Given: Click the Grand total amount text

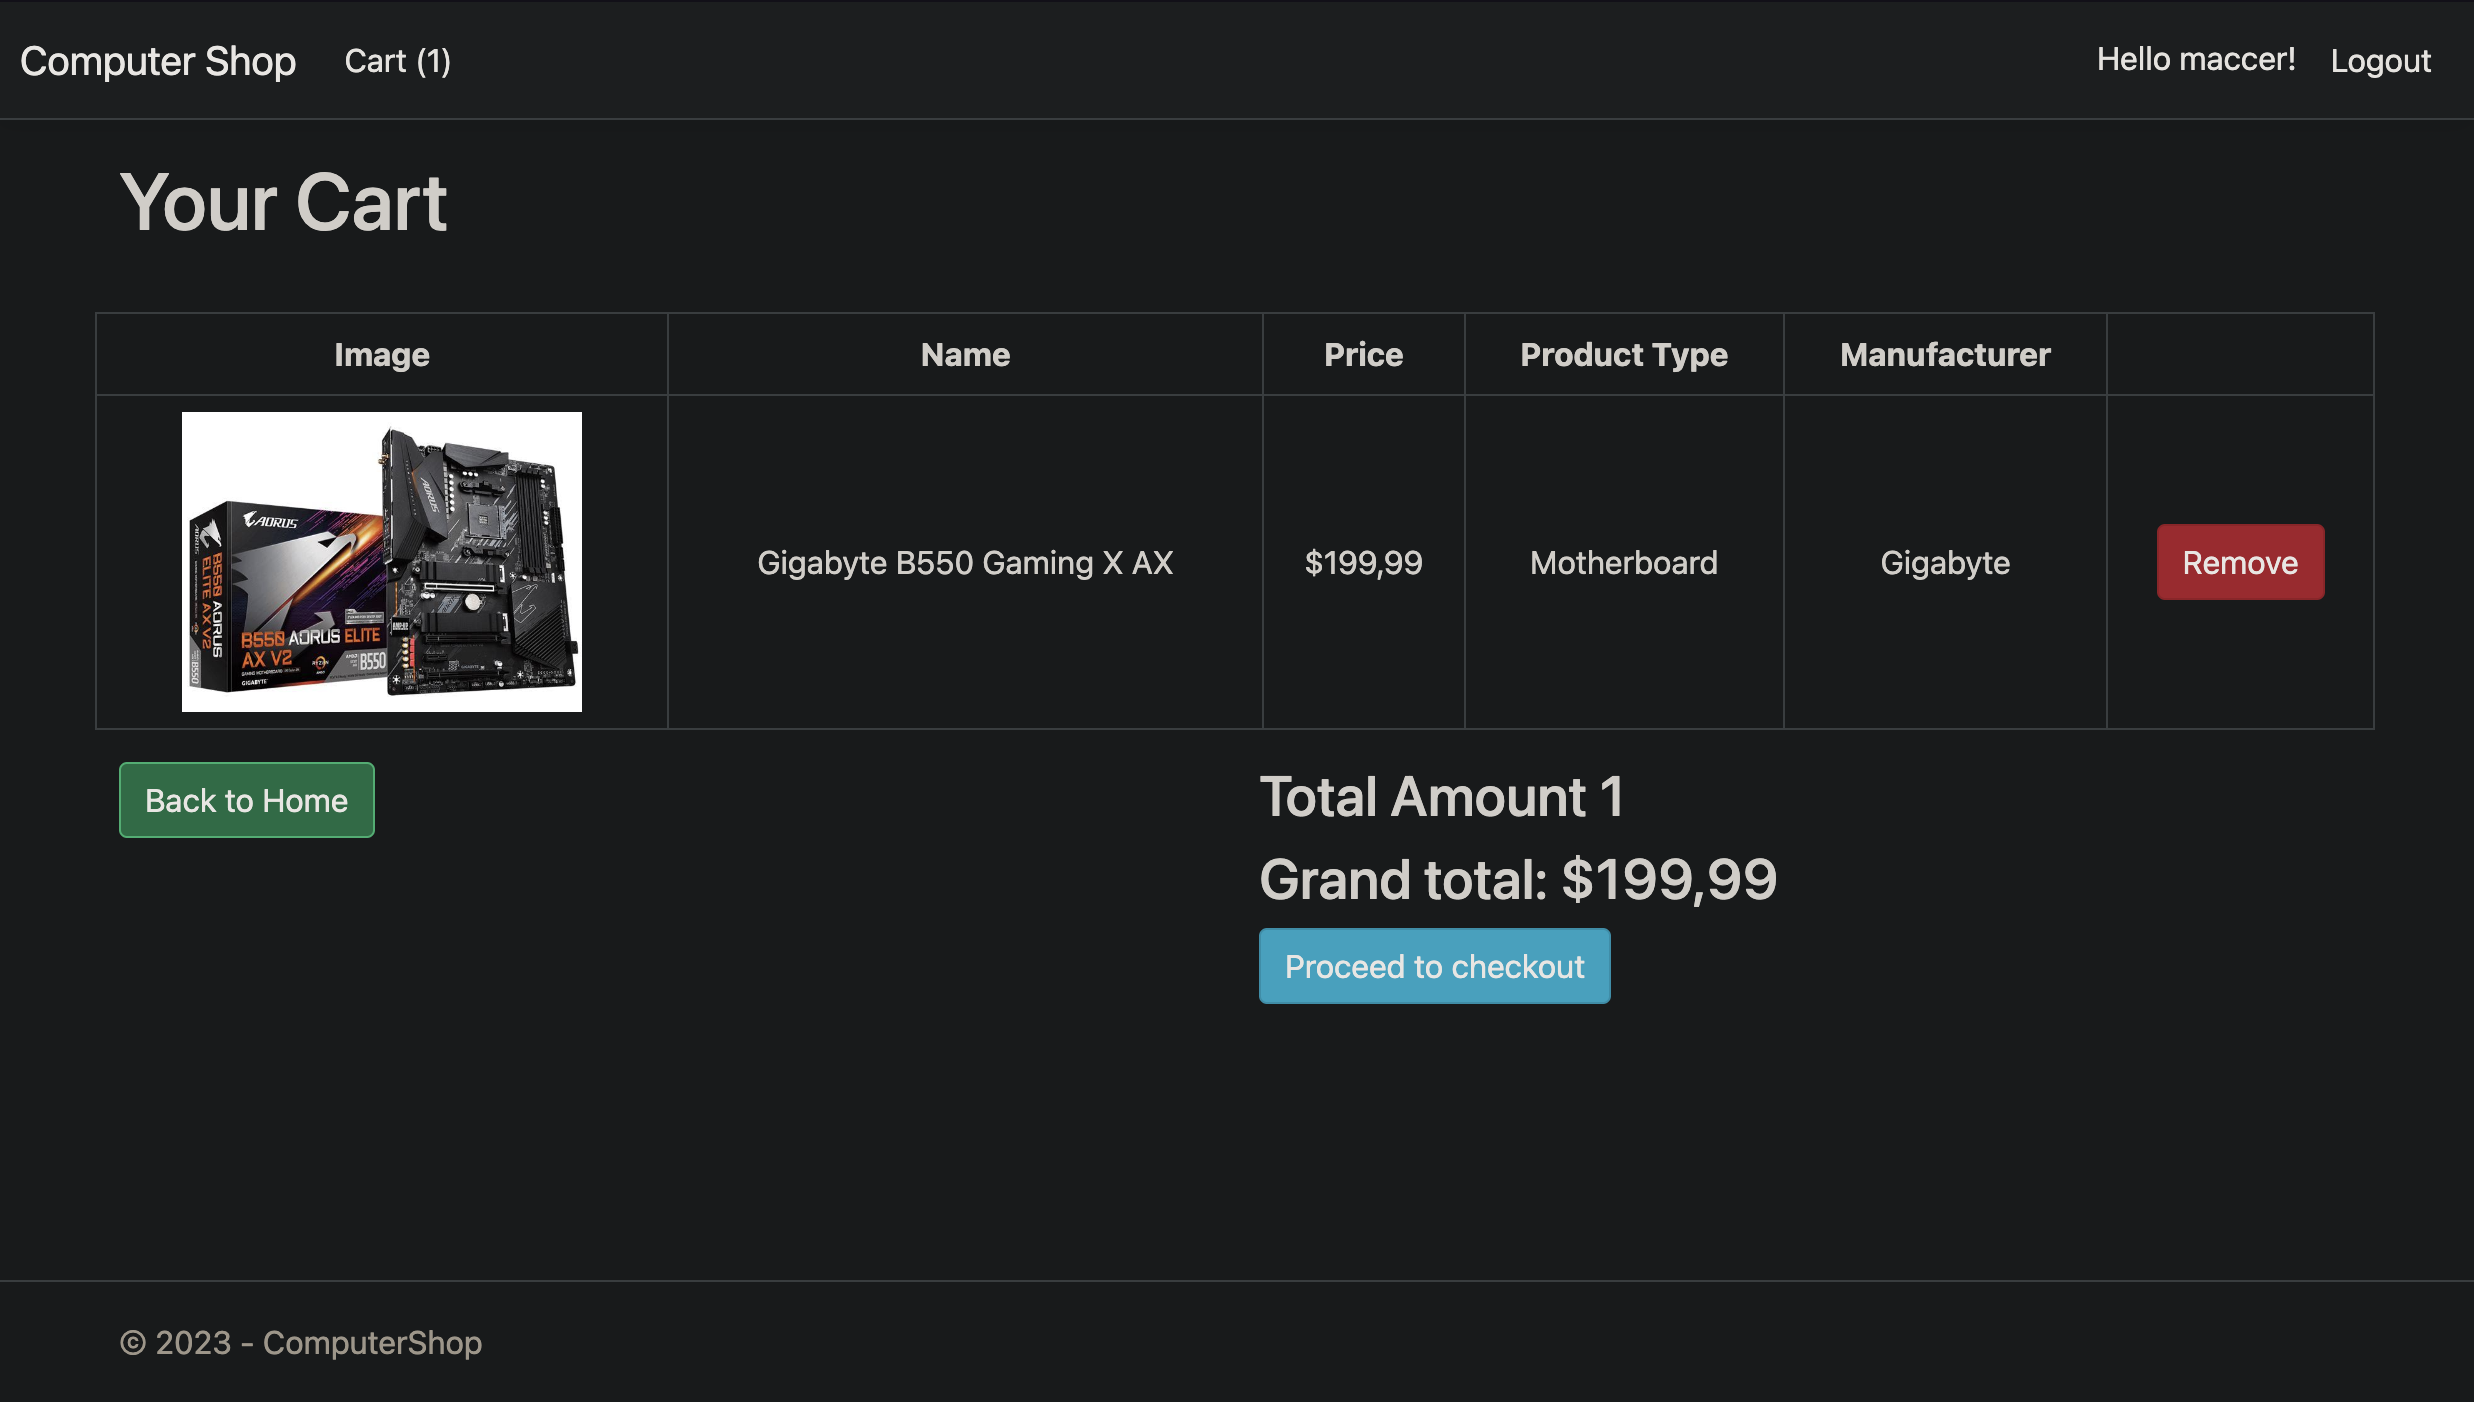Looking at the screenshot, I should pos(1517,879).
